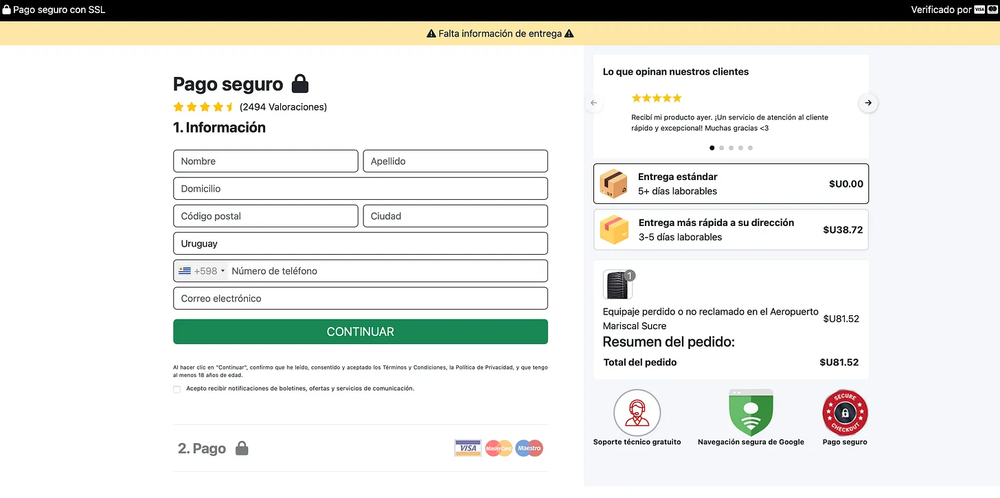Click the 1. Información heading
Screen dimensions: 1000x498
click(x=219, y=128)
